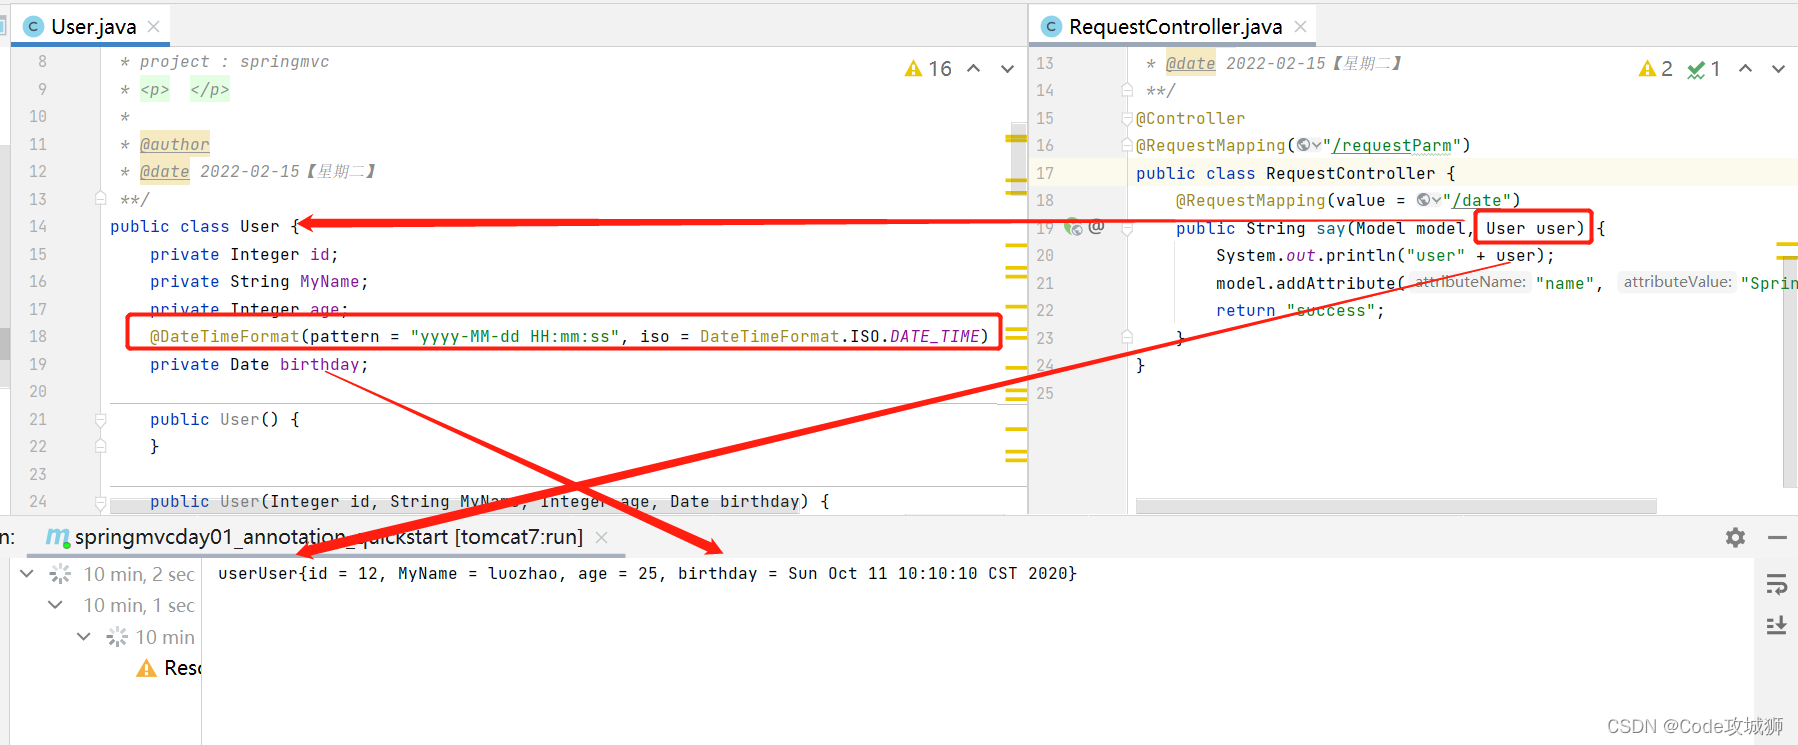Go to next highlighted error in RequestController.java

pyautogui.click(x=1778, y=69)
